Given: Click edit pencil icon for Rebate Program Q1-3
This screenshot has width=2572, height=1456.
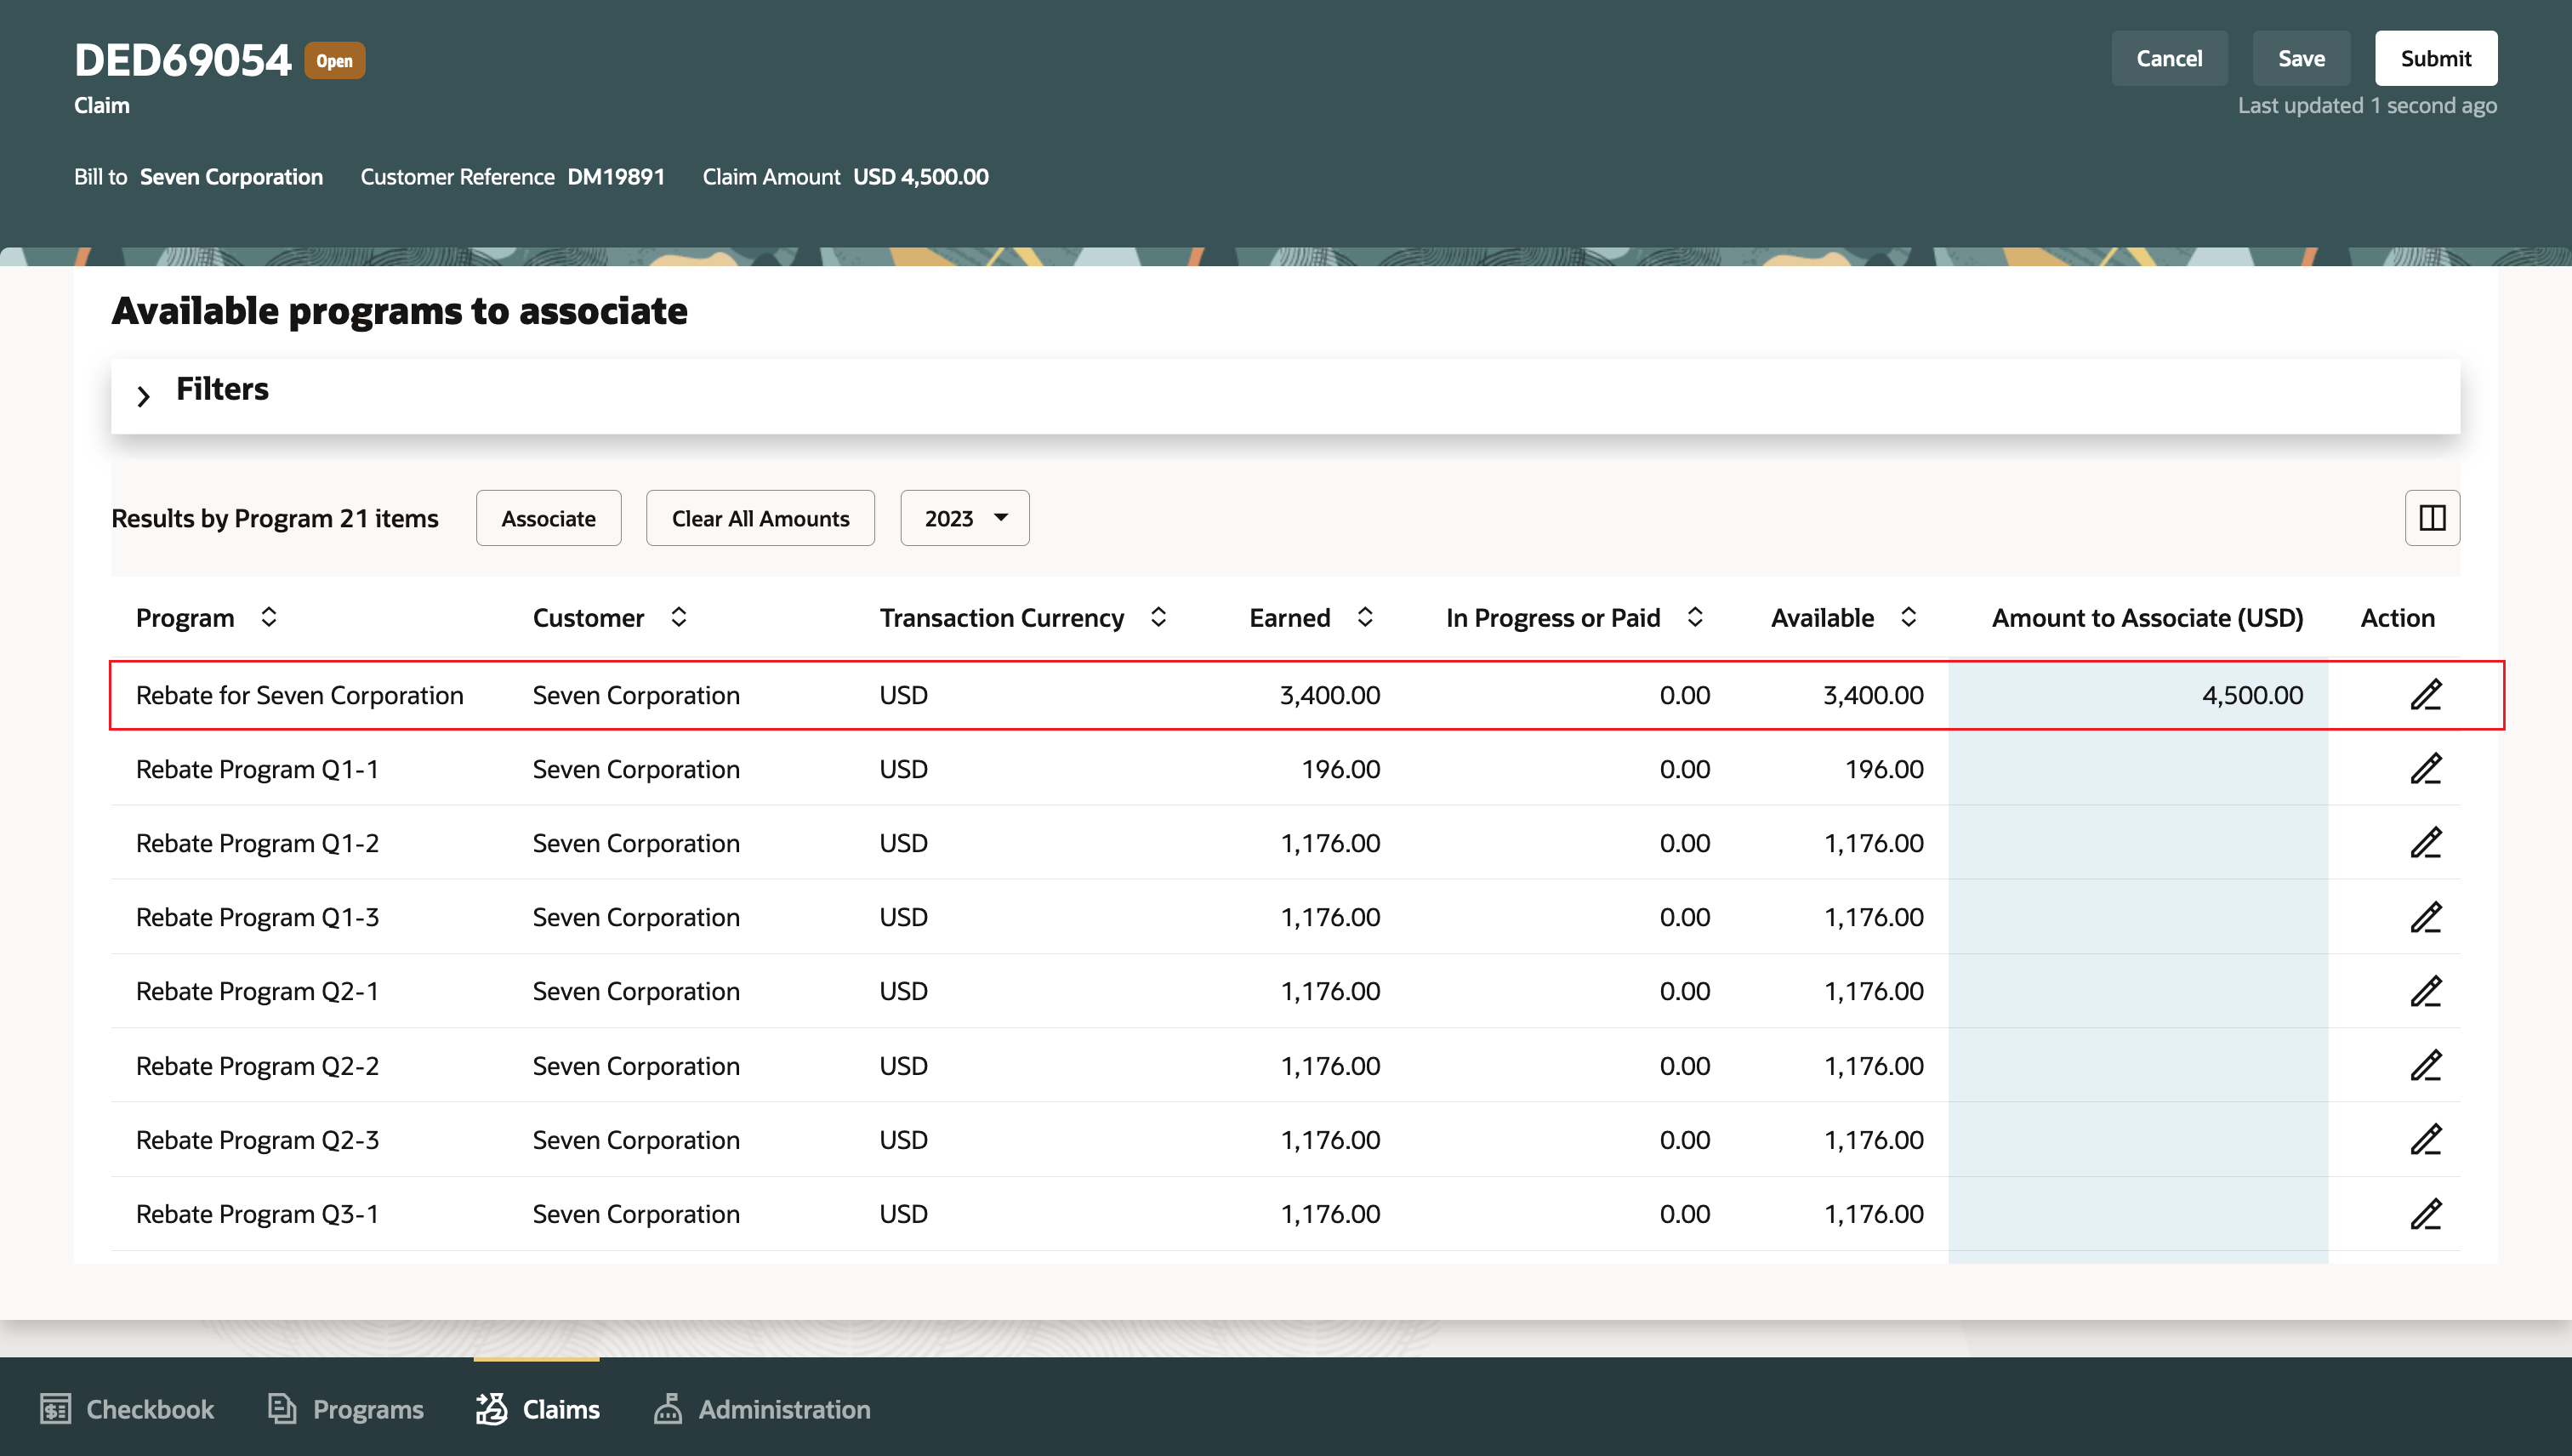Looking at the screenshot, I should pos(2425,917).
